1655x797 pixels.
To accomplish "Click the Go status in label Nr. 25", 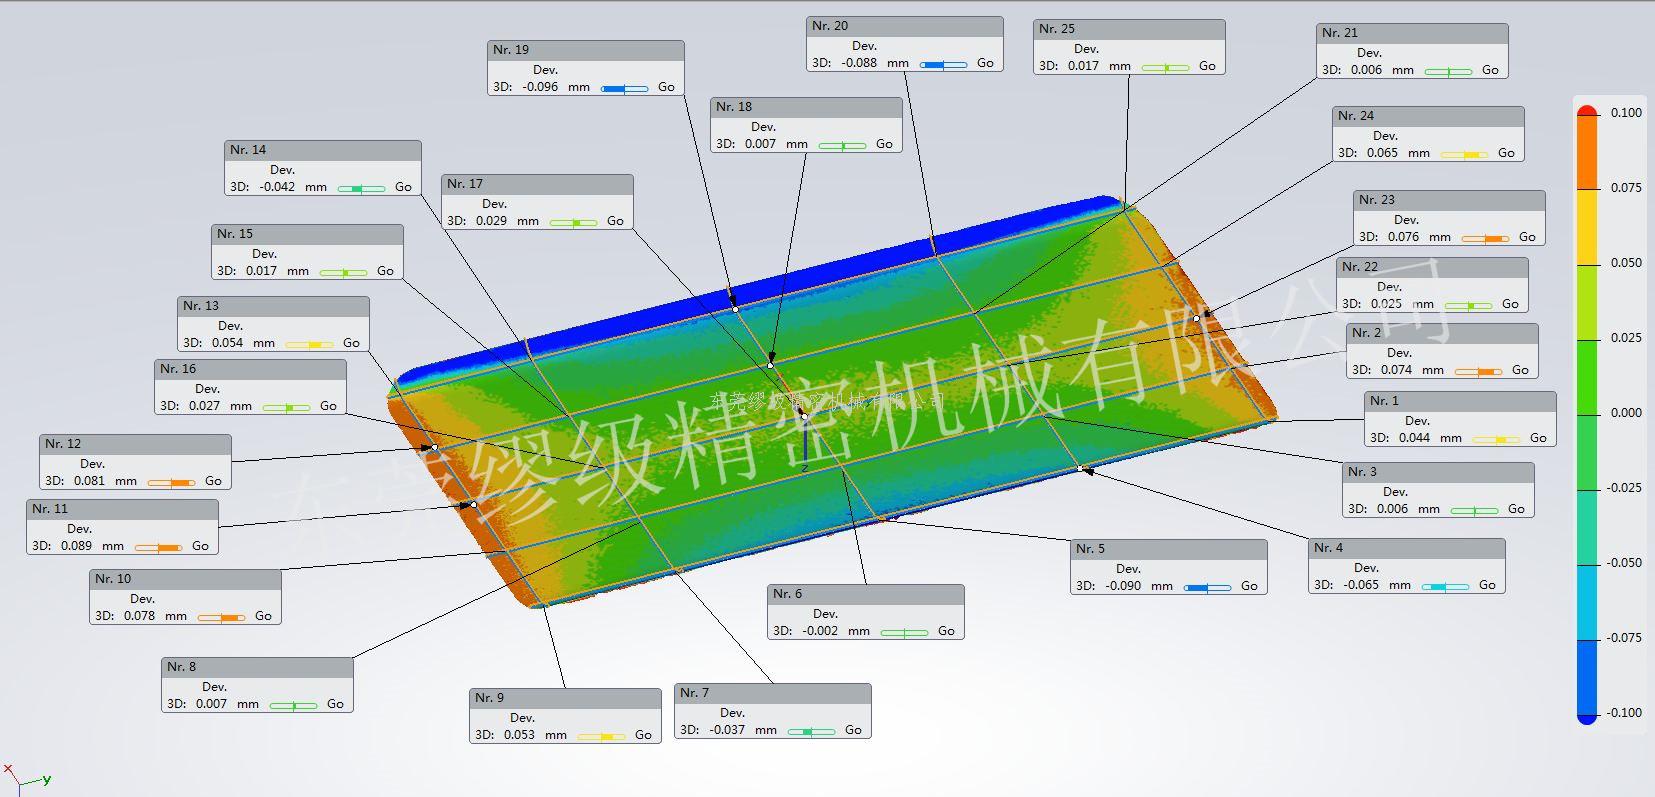I will [x=1207, y=66].
